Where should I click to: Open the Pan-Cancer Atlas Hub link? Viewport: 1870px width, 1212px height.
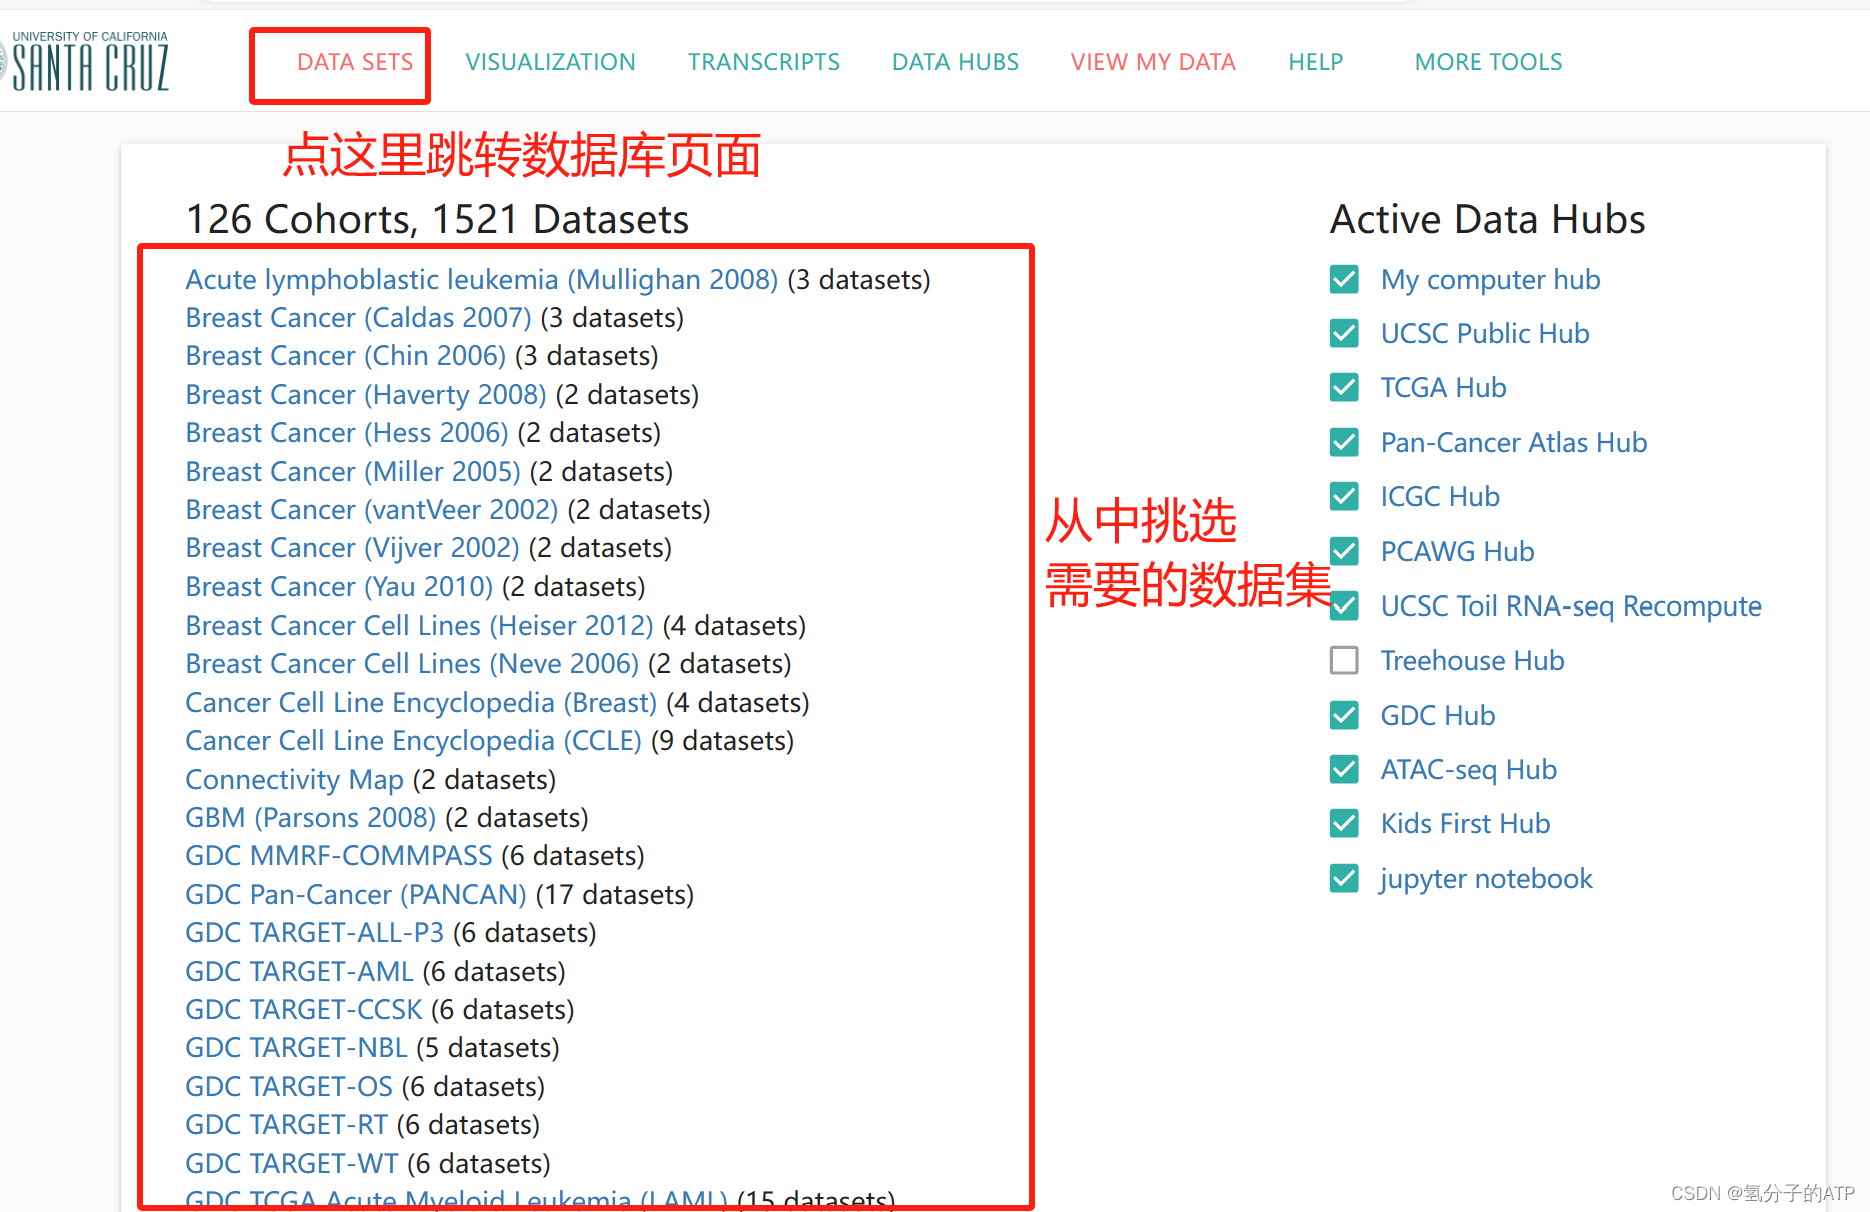pos(1513,442)
